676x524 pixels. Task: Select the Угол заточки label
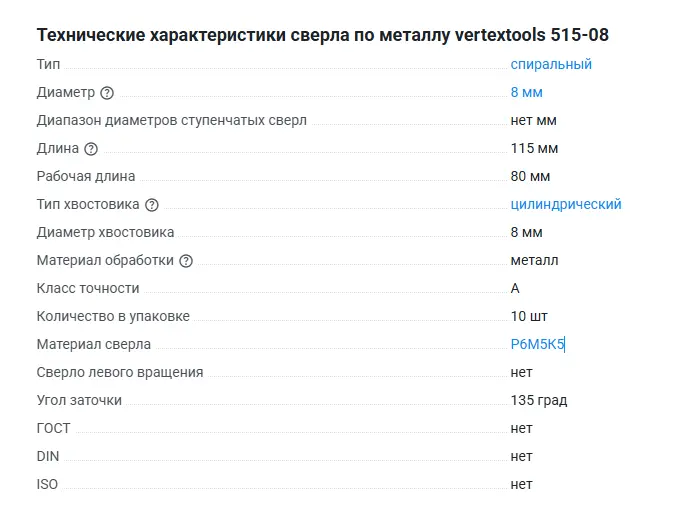tap(79, 400)
